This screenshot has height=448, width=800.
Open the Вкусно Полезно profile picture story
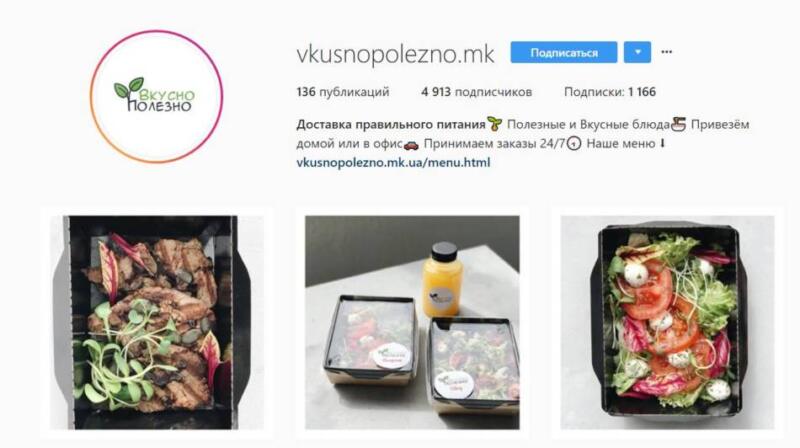(x=157, y=96)
